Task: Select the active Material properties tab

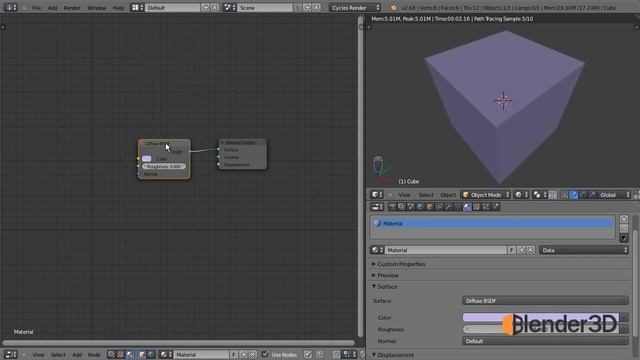Action: (x=467, y=207)
